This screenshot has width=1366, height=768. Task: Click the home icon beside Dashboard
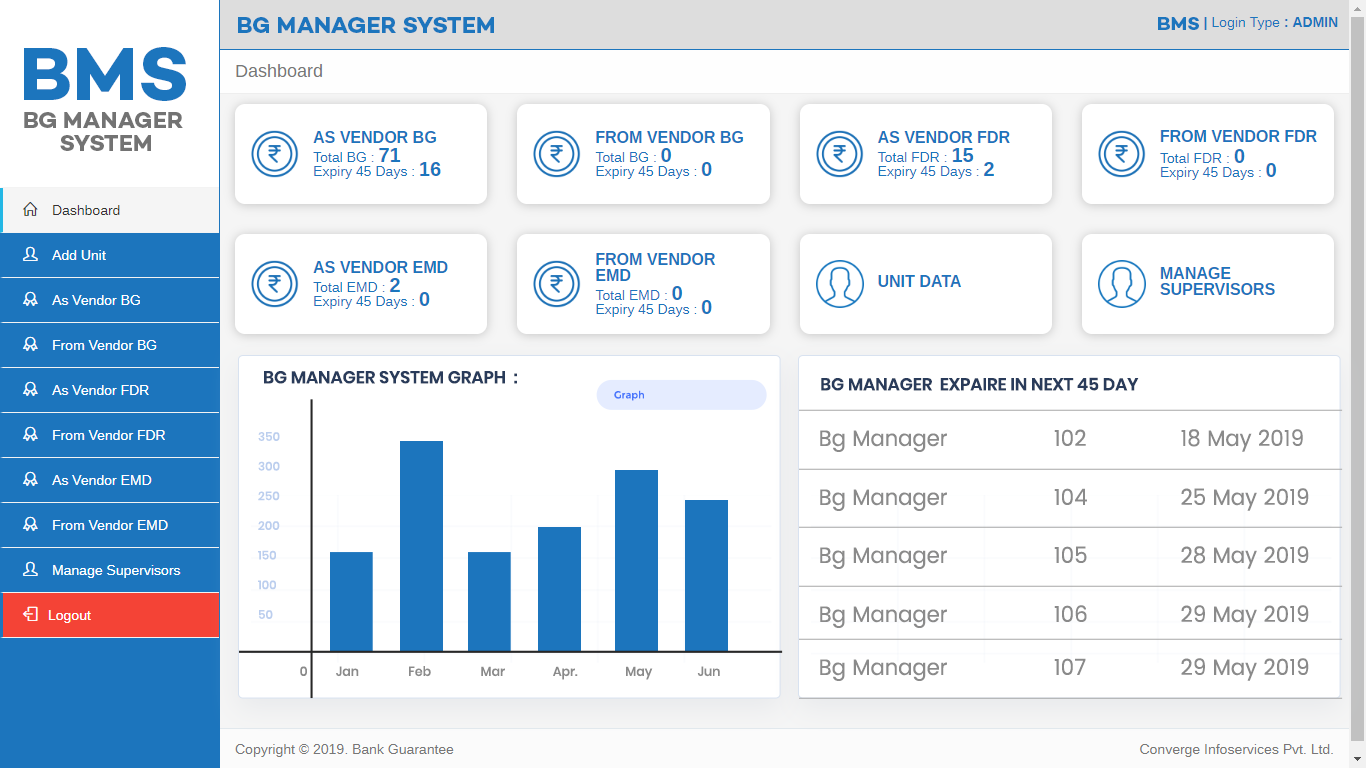[30, 210]
